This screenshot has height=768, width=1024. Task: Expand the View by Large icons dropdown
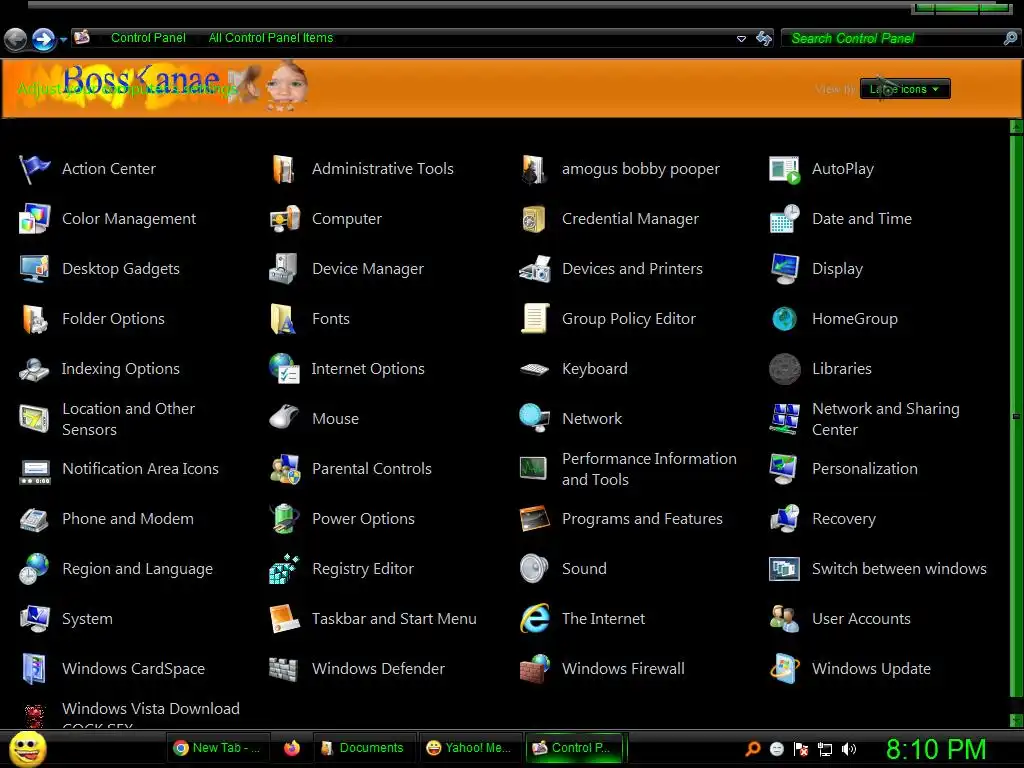(905, 89)
